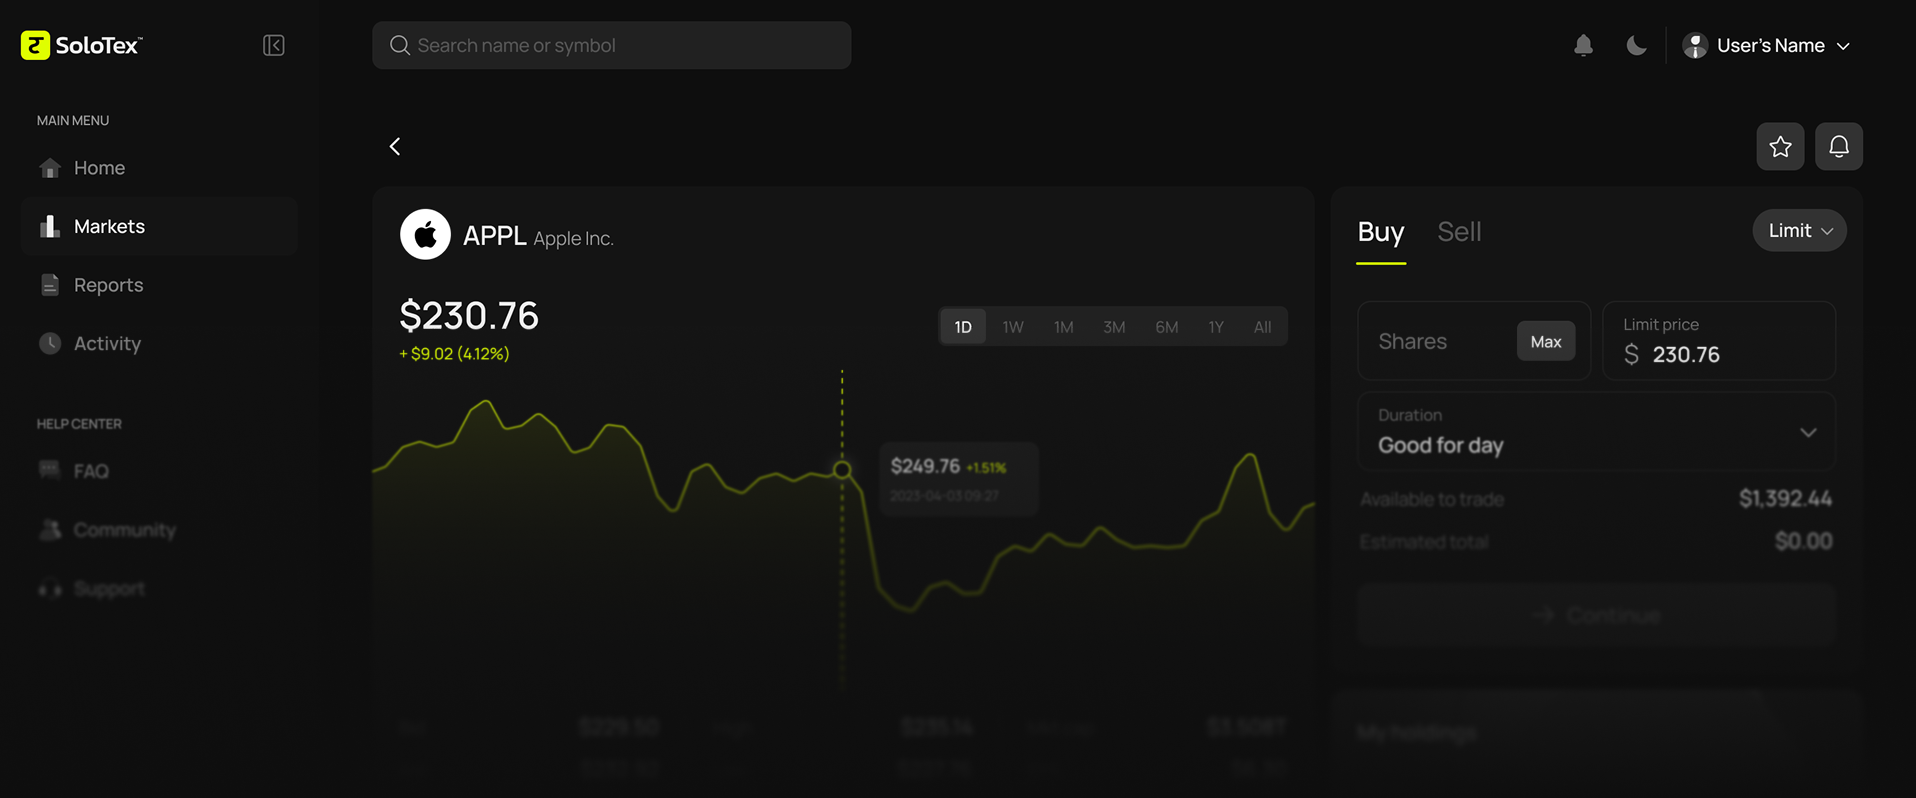Select the 1W chart range
1916x798 pixels.
point(1013,327)
